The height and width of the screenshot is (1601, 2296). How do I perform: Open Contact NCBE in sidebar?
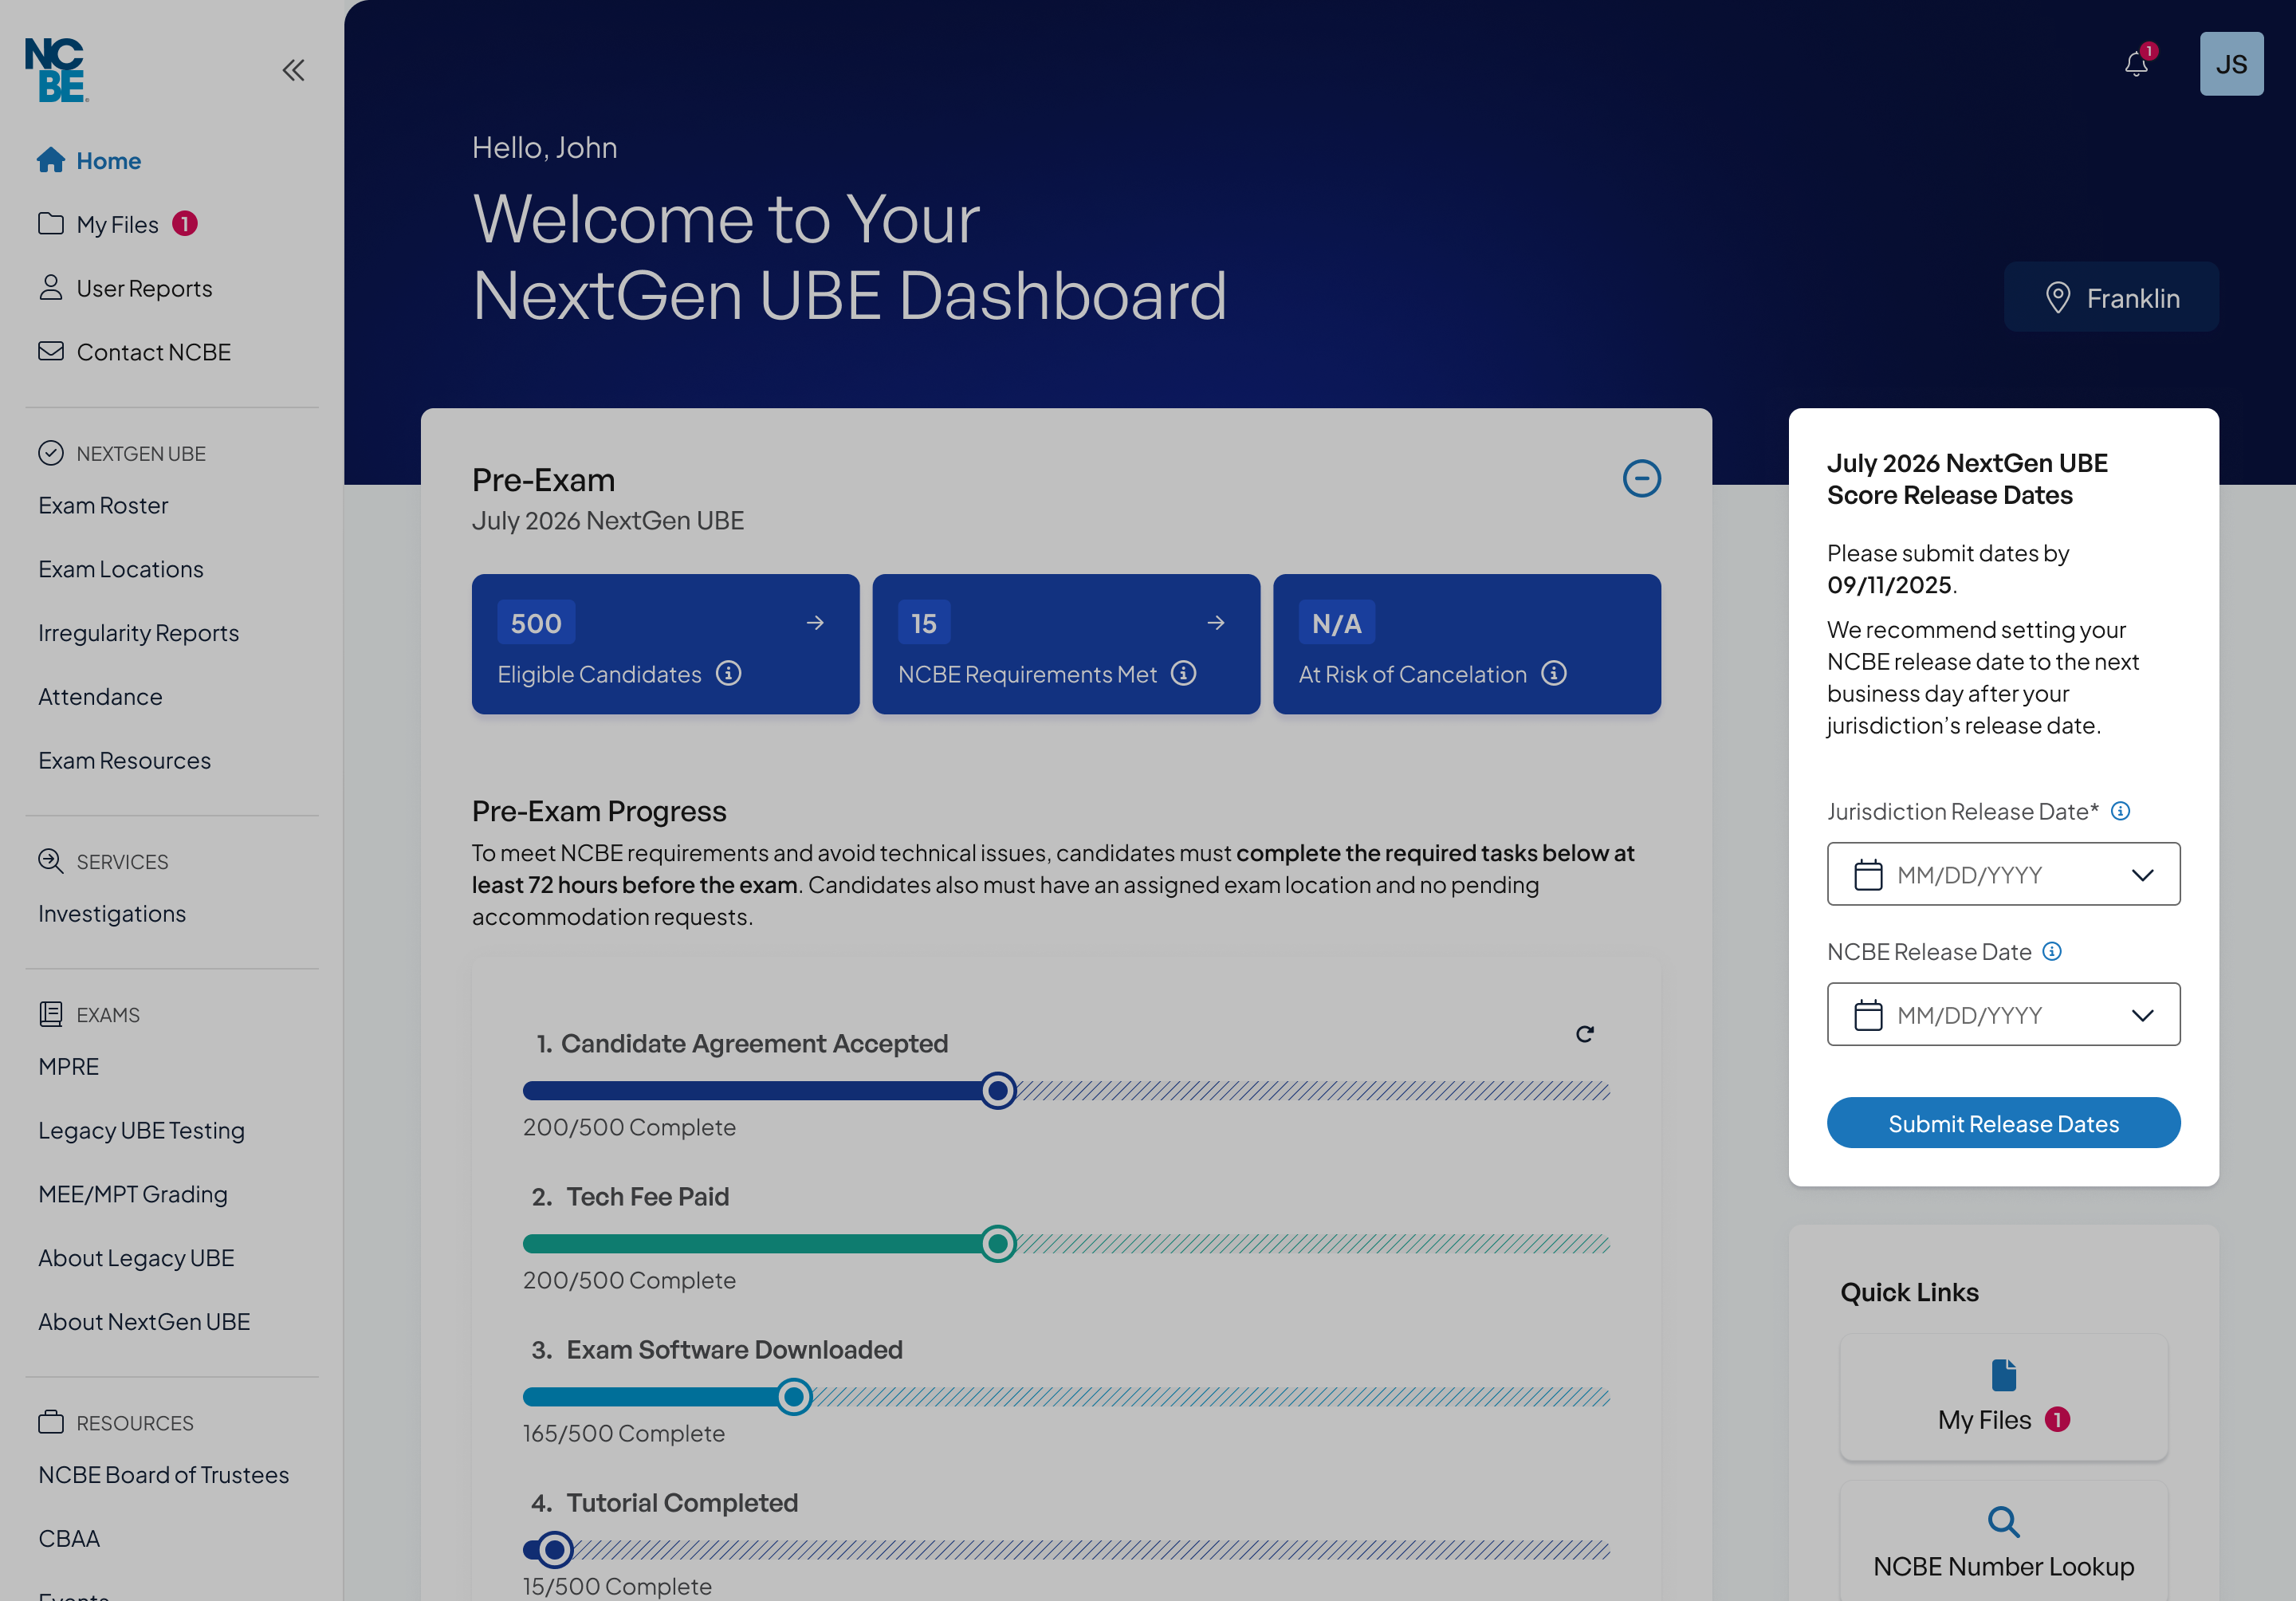pyautogui.click(x=134, y=352)
